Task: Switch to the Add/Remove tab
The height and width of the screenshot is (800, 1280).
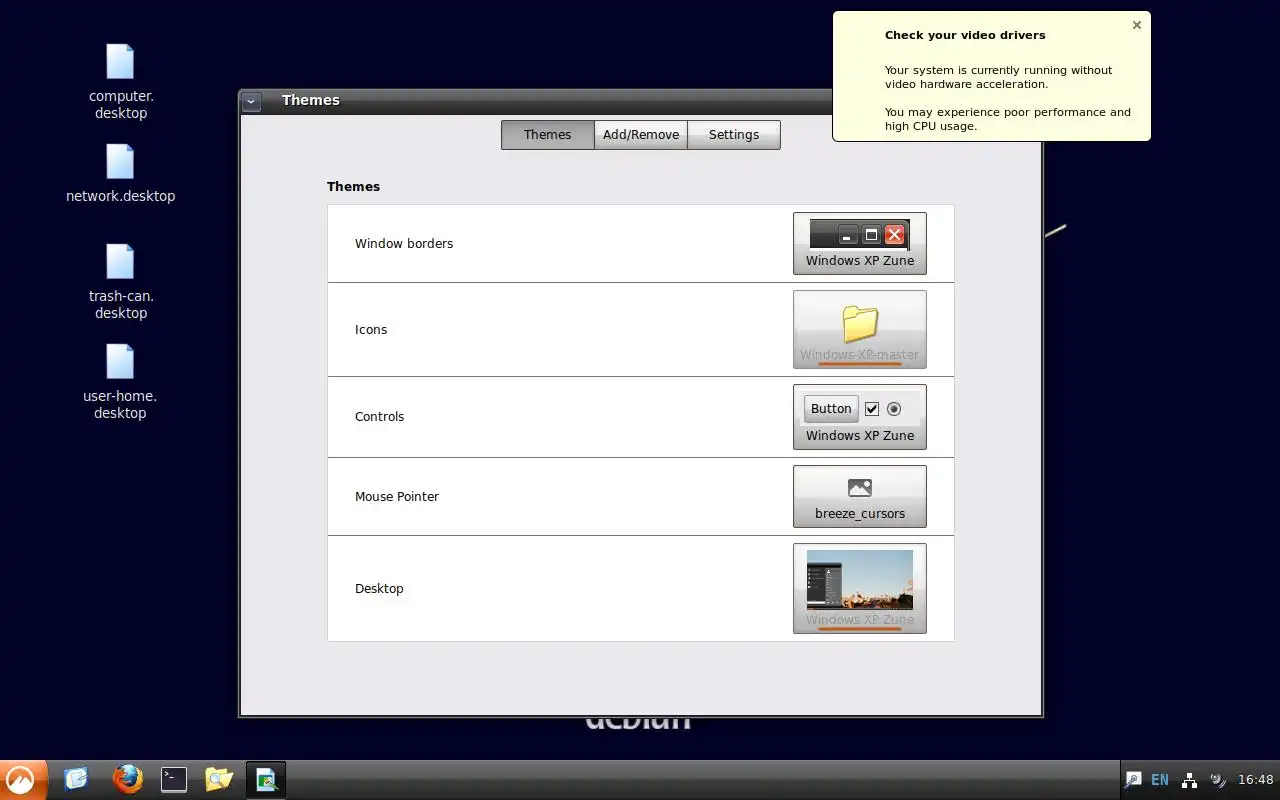Action: click(641, 135)
